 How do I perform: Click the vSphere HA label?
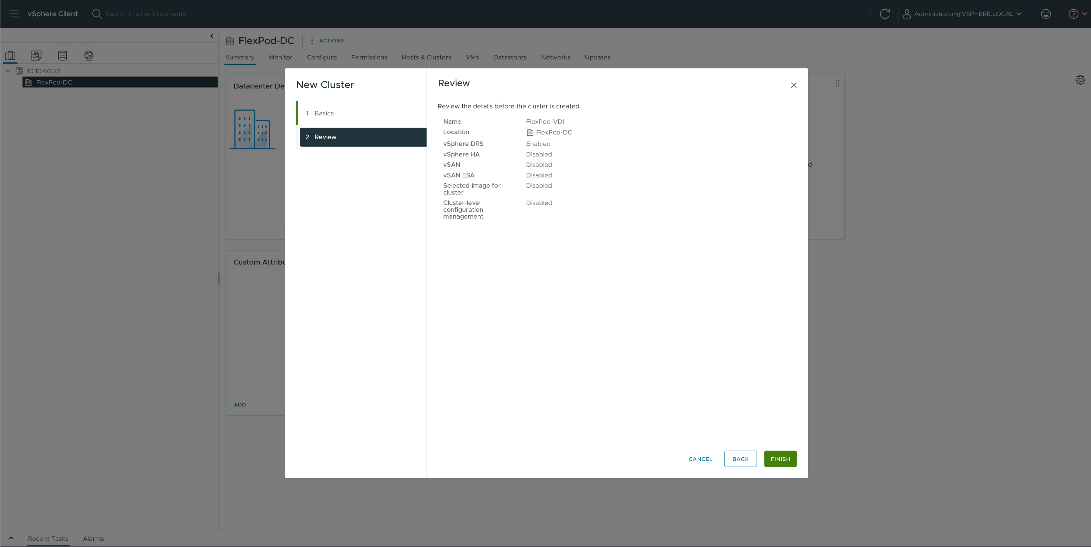(x=461, y=154)
